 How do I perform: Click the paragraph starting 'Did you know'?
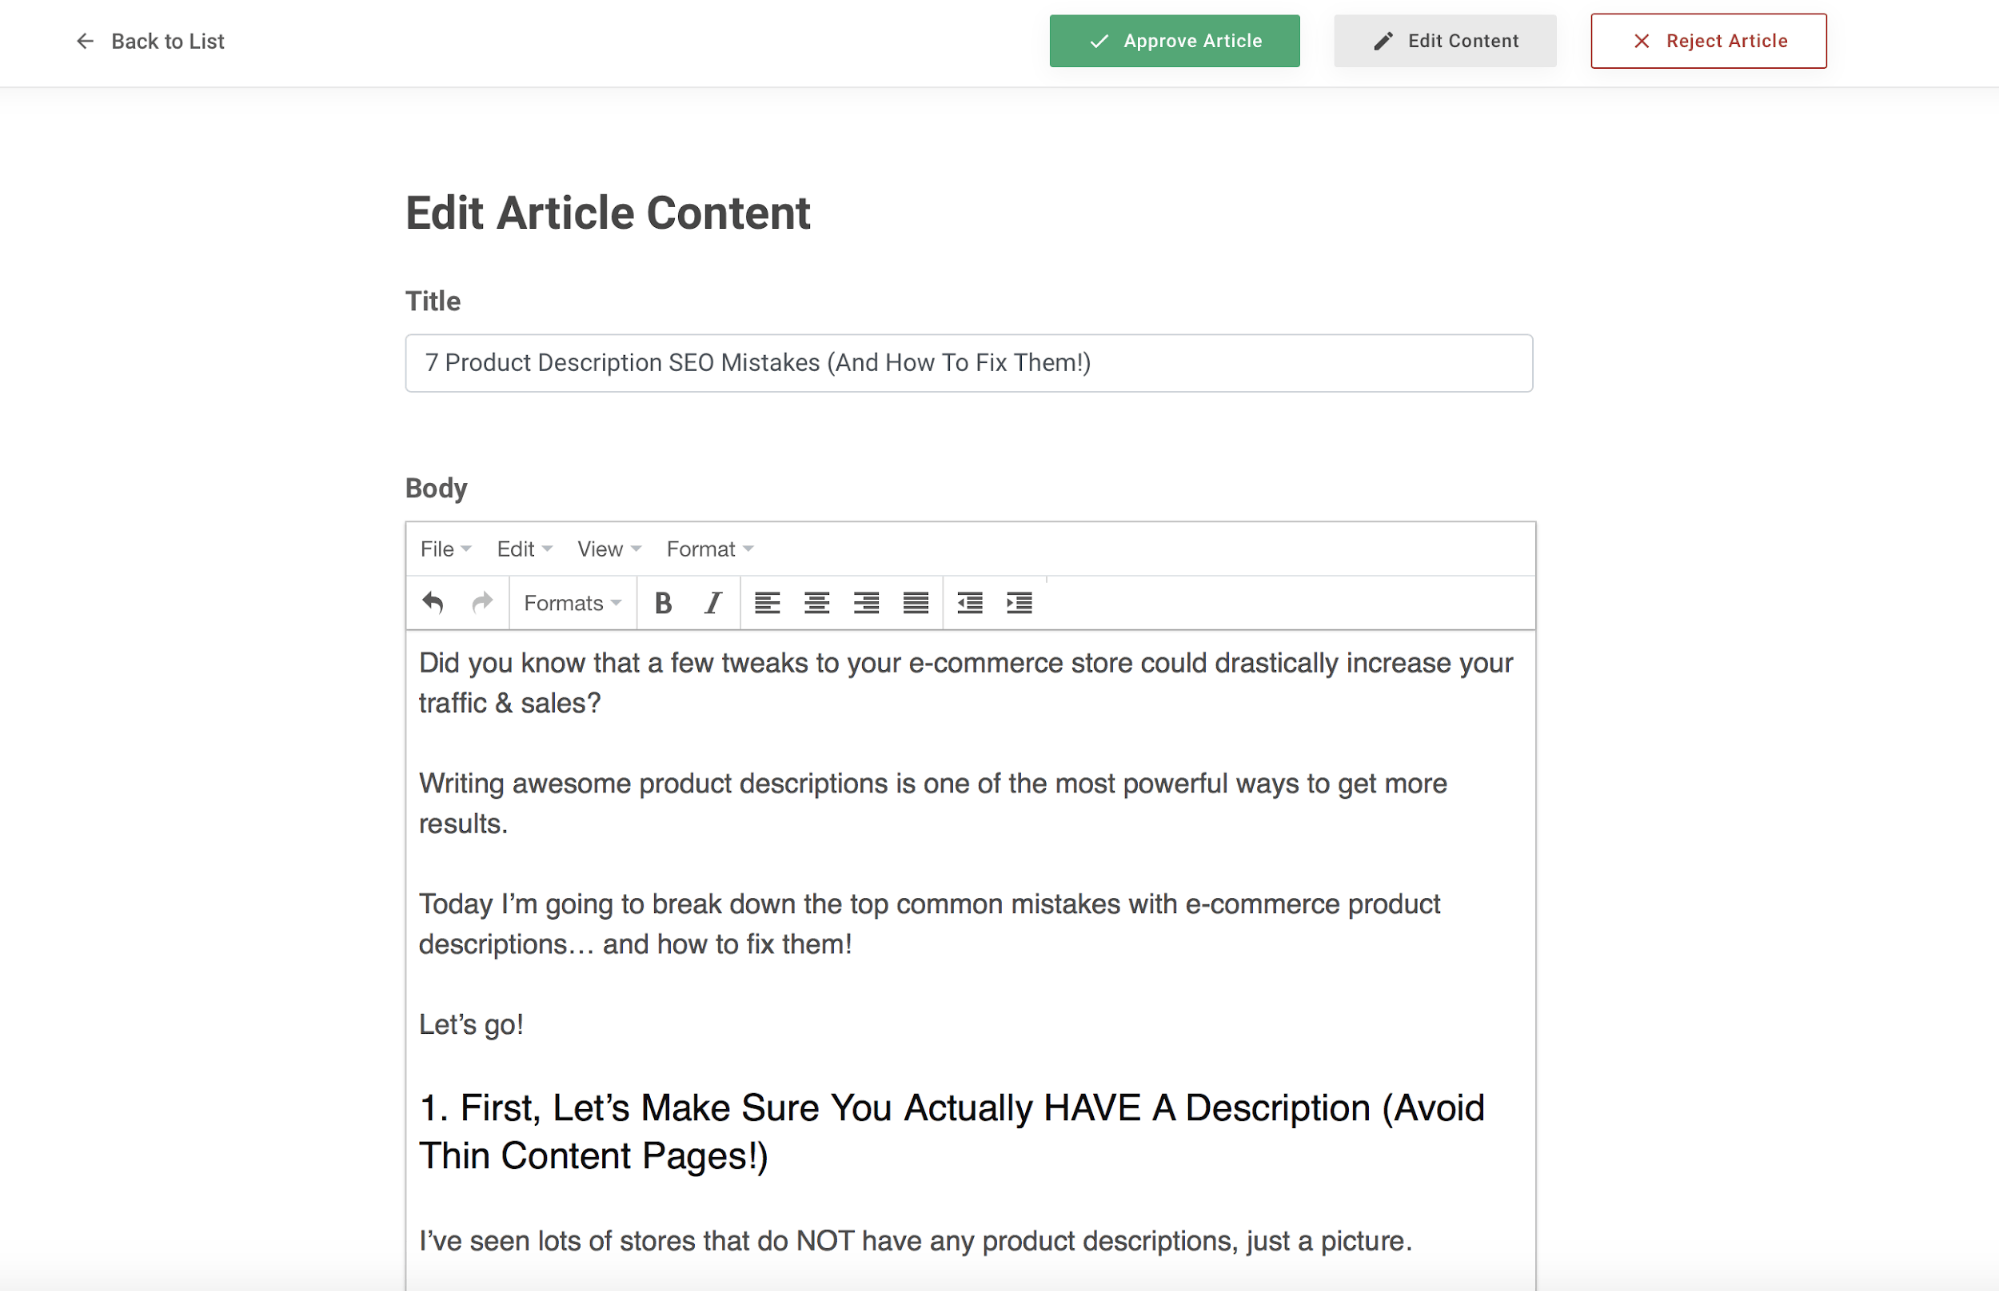(966, 683)
